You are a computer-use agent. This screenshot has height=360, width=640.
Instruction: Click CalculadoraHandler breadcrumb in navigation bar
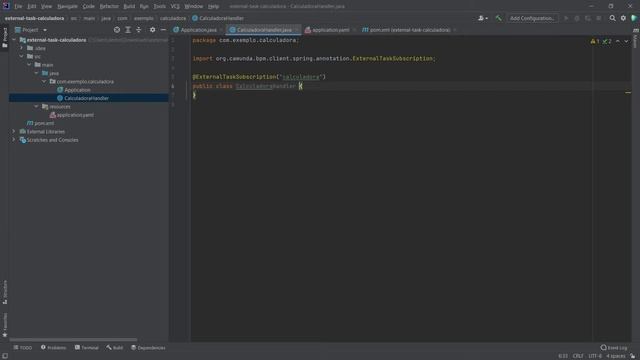pyautogui.click(x=218, y=18)
